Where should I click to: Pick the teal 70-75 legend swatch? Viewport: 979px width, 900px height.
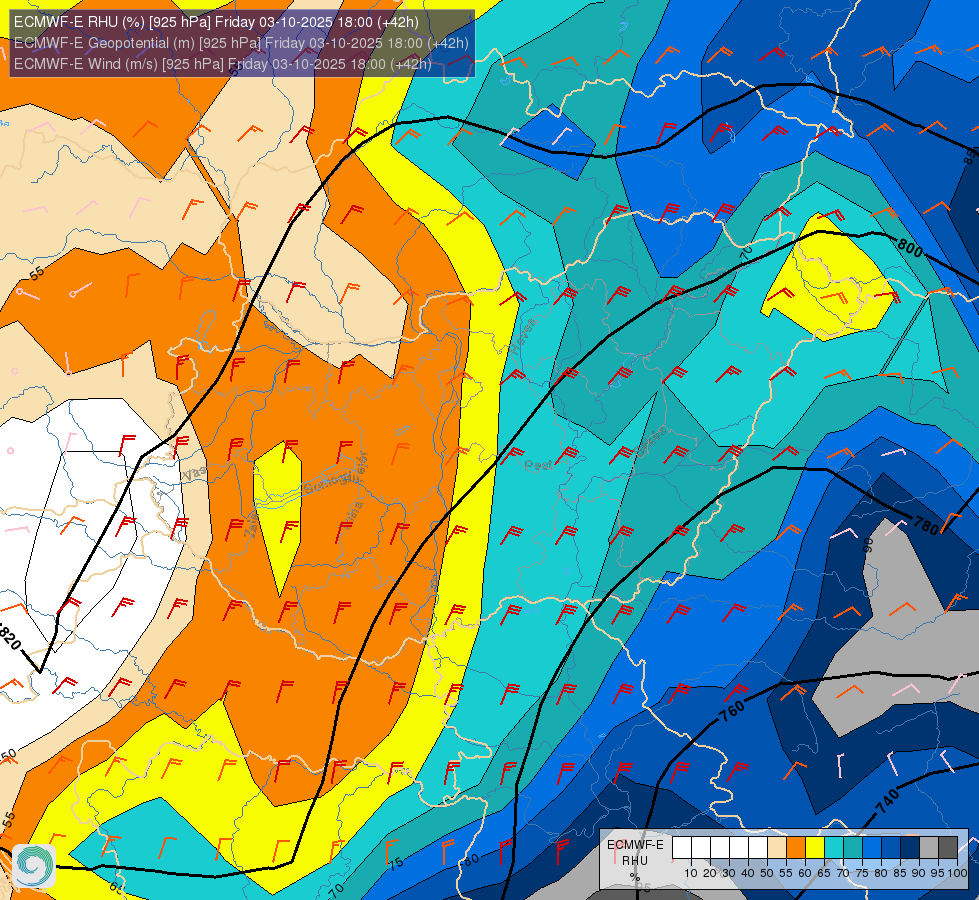coord(853,848)
